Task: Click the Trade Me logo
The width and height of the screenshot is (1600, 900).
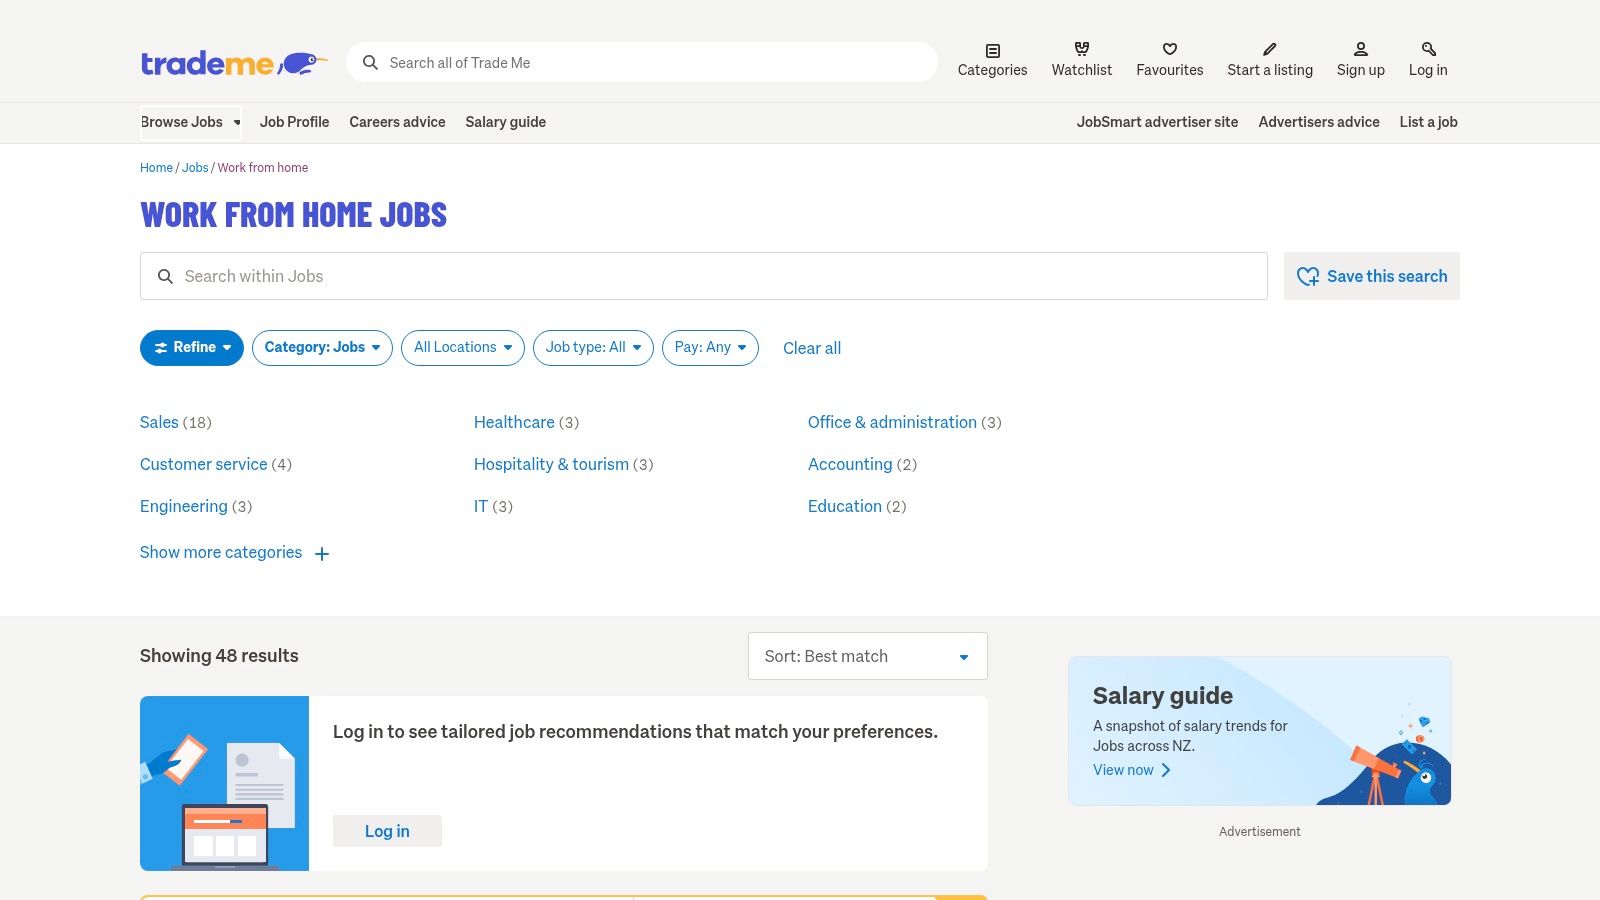Action: tap(232, 62)
